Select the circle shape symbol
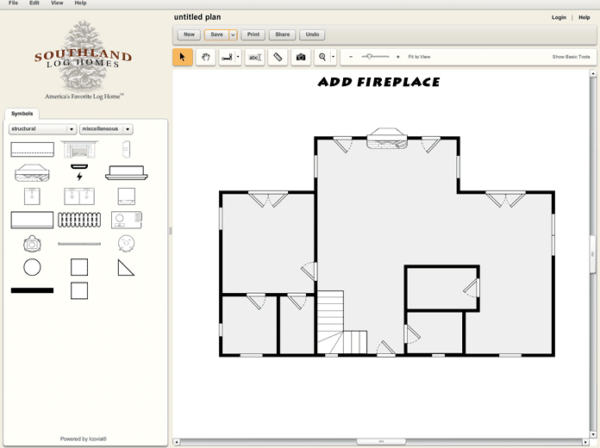The image size is (600, 448). 32,267
